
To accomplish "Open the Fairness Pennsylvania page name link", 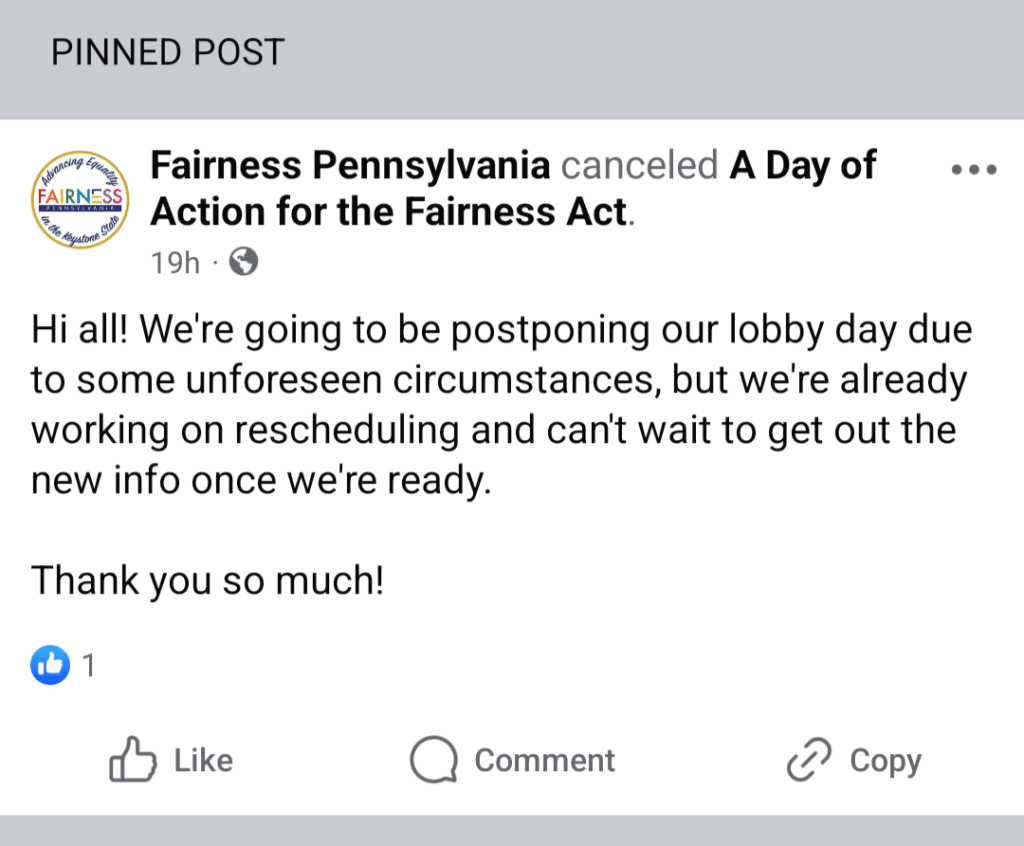I will tap(351, 165).
